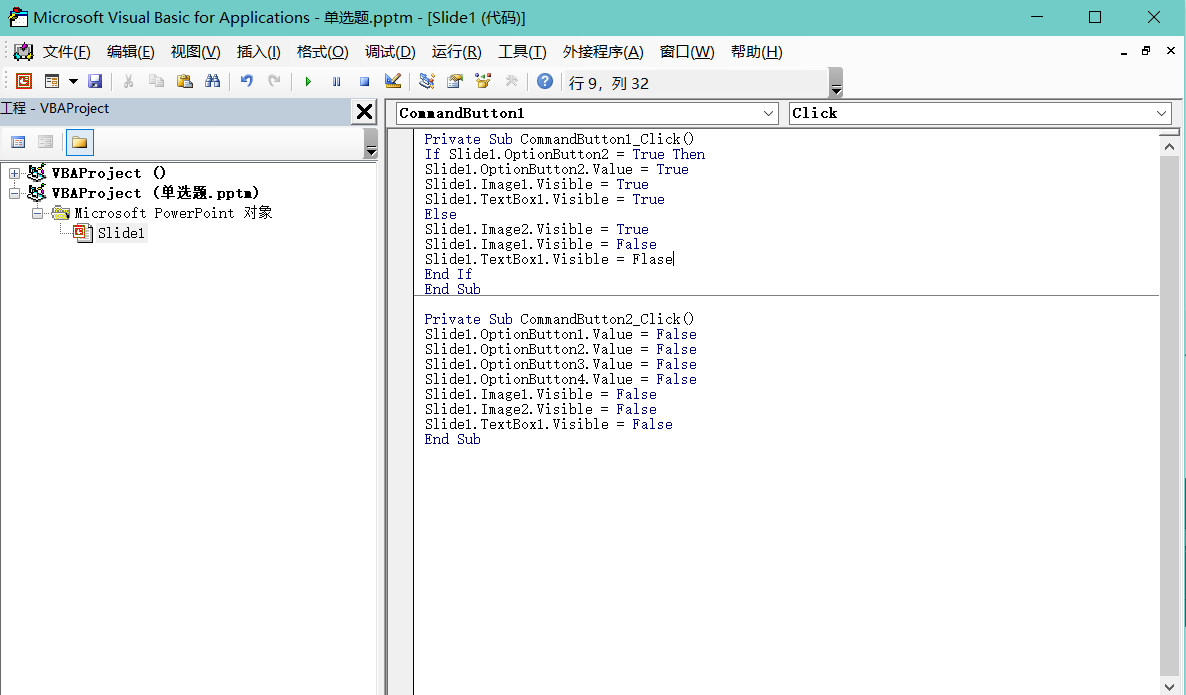The height and width of the screenshot is (695, 1186).
Task: Click 'End If' line in code
Action: tap(448, 275)
